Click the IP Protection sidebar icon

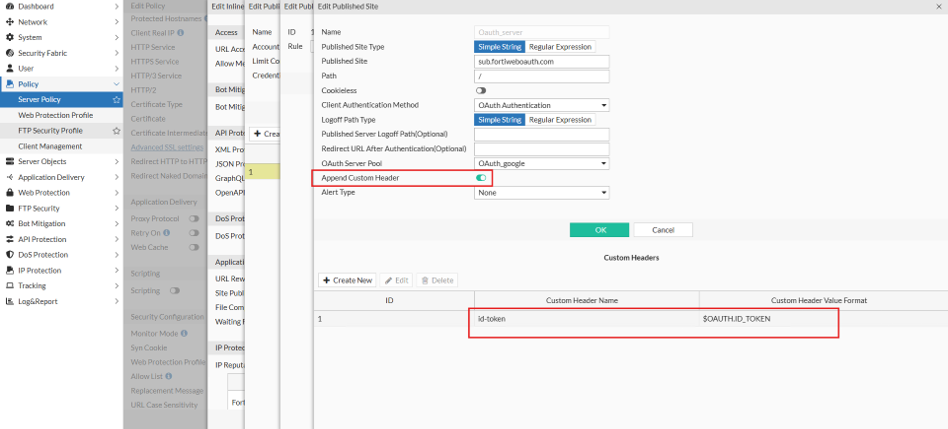click(x=9, y=270)
